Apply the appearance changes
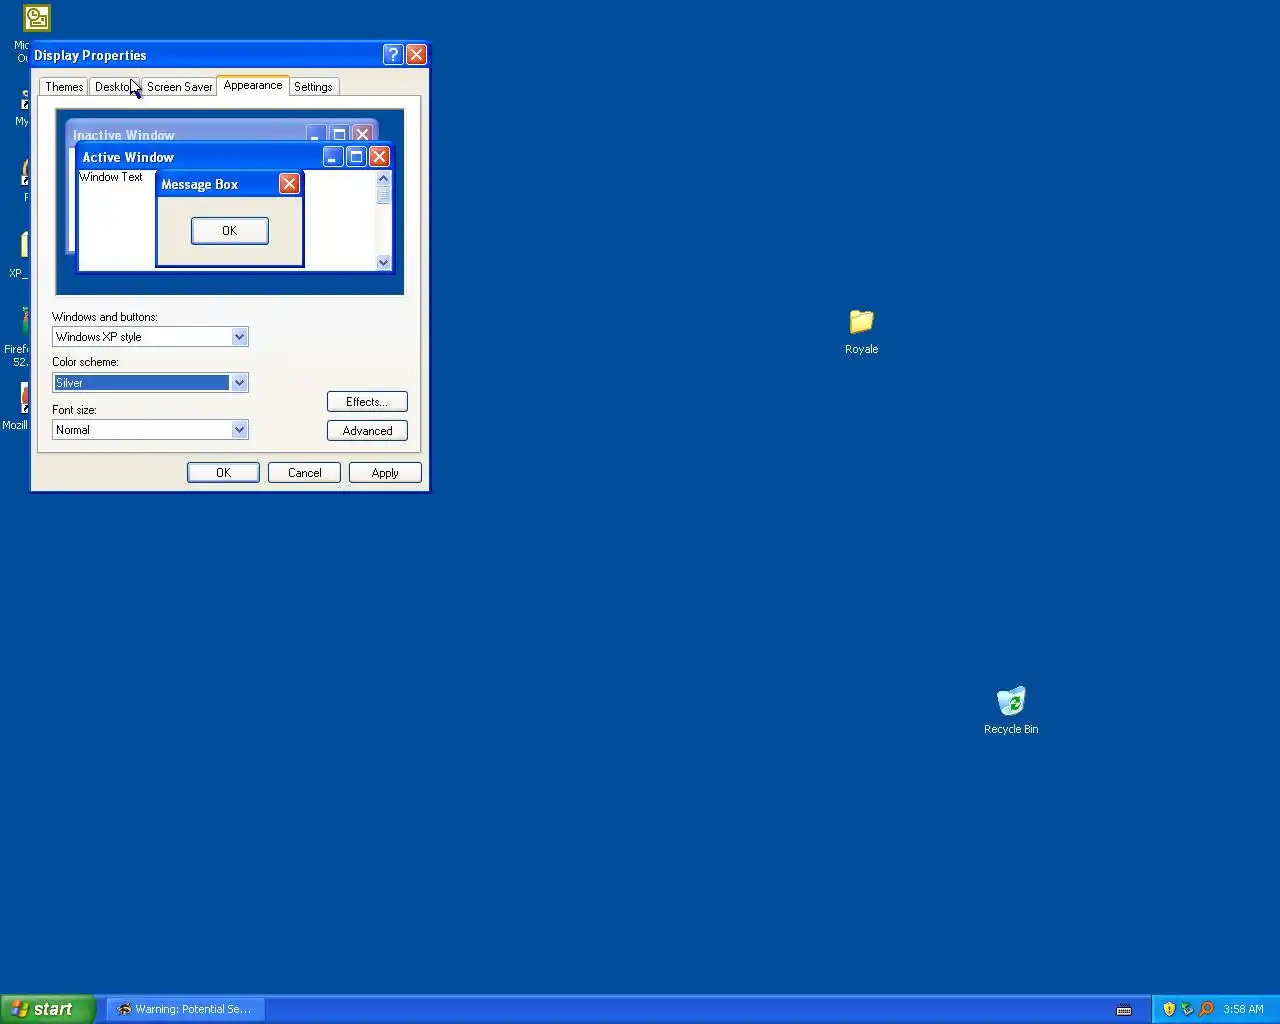This screenshot has height=1024, width=1280. (x=385, y=473)
